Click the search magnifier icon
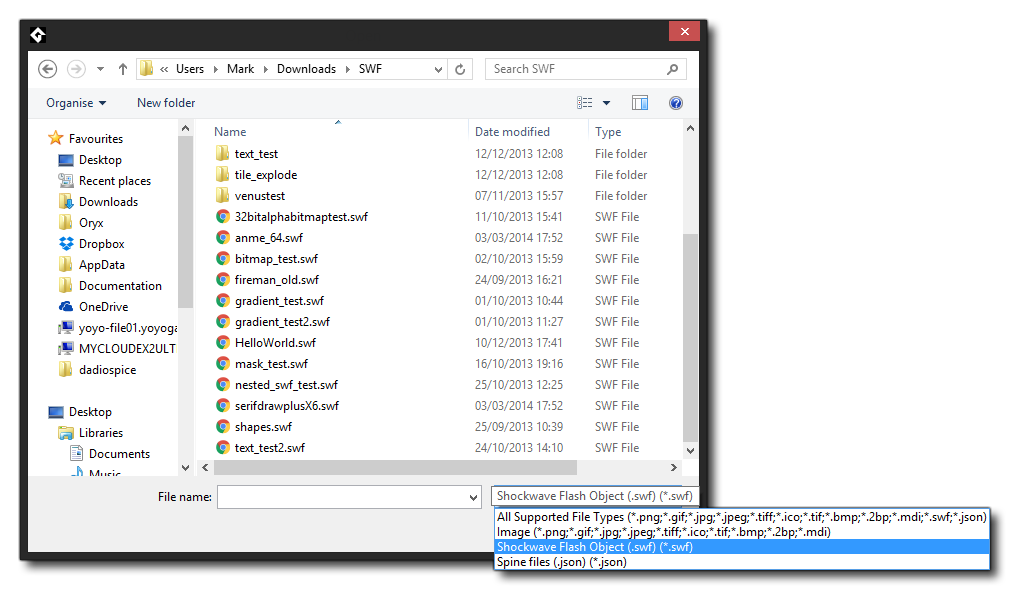1010x590 pixels. tap(673, 69)
